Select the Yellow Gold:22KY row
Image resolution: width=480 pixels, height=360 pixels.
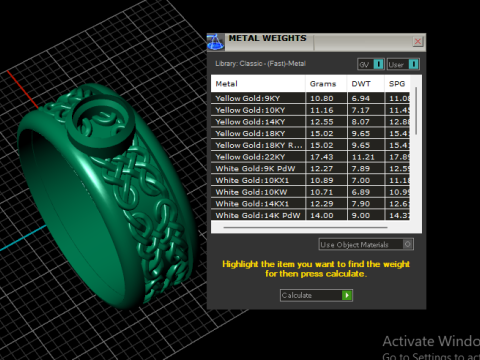click(310, 157)
